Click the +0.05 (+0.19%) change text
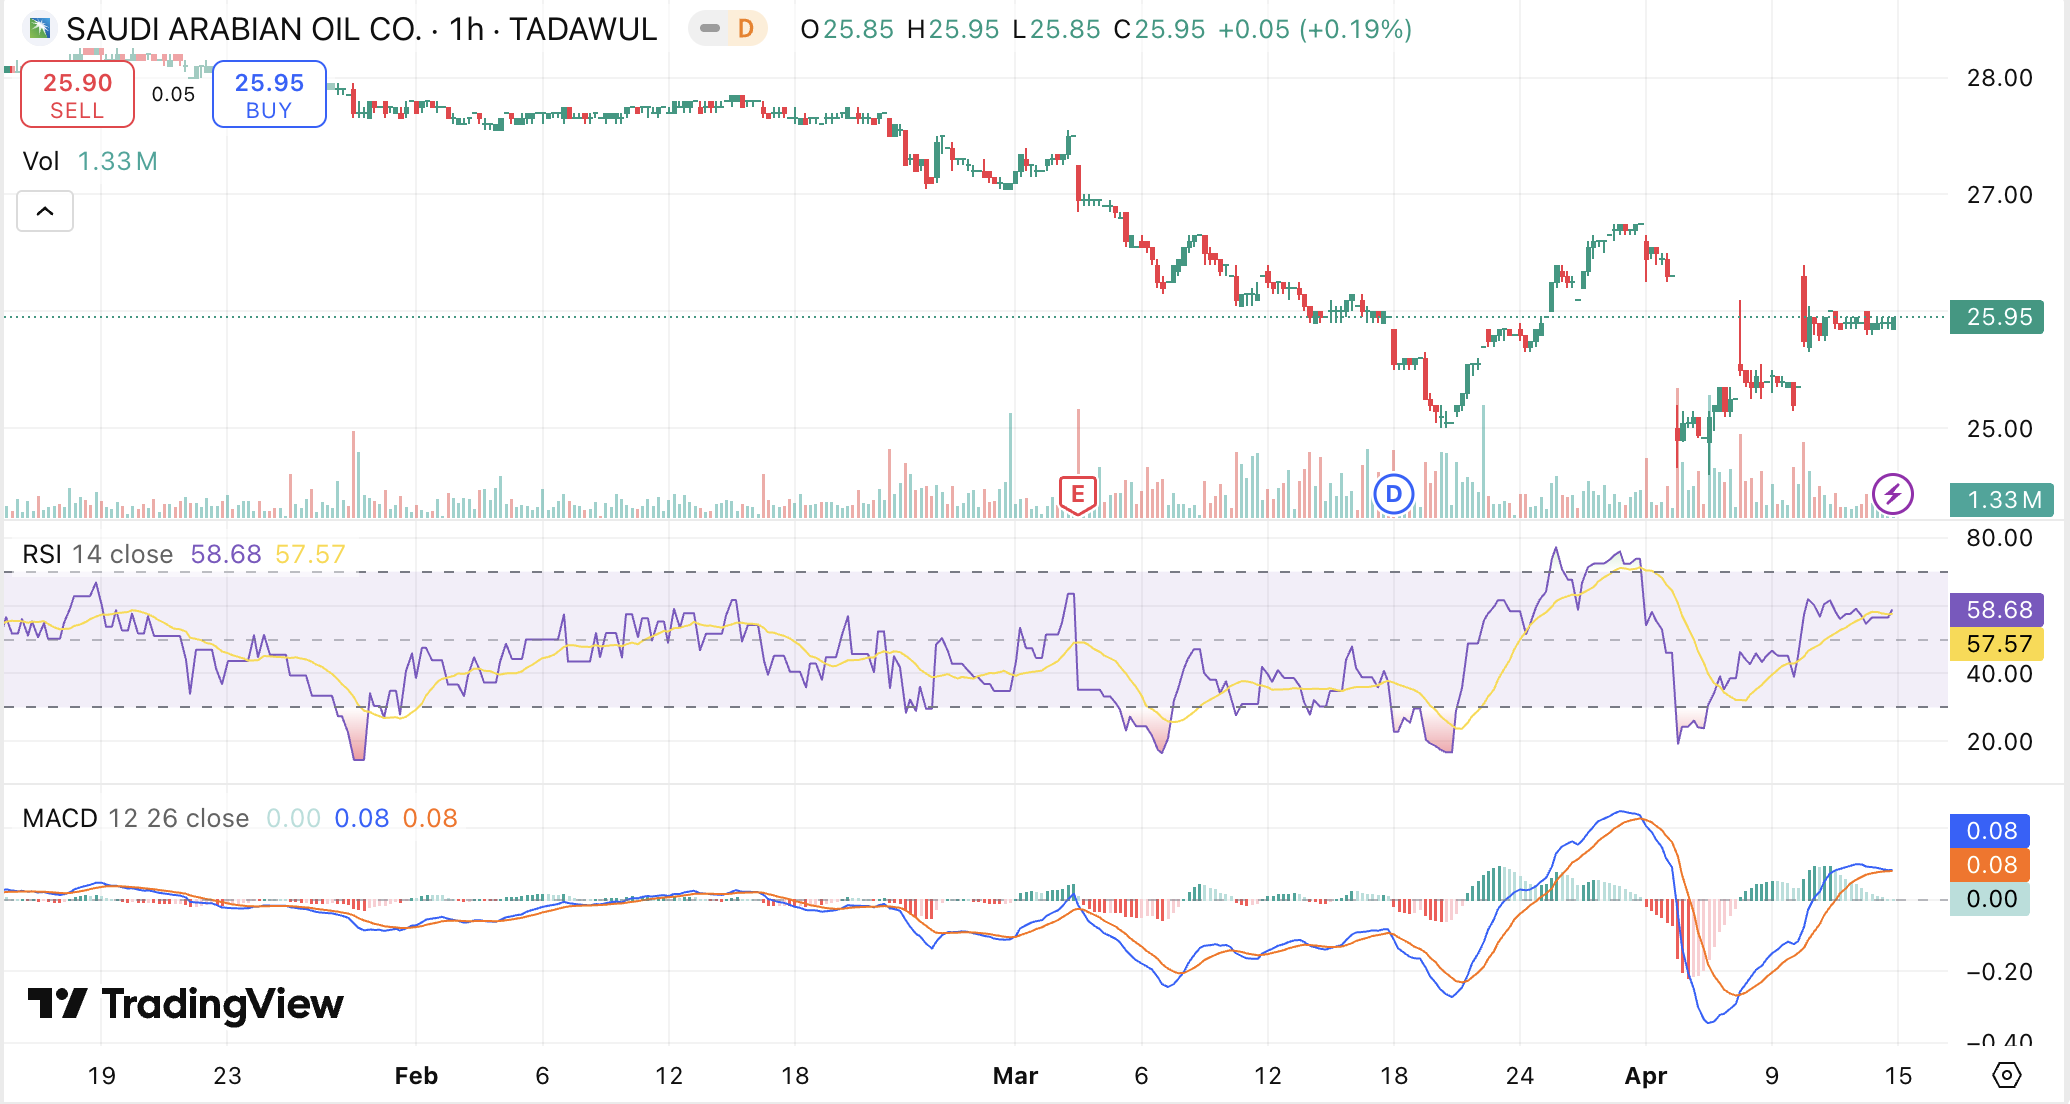Screen dimensions: 2070x1104 coord(1315,29)
